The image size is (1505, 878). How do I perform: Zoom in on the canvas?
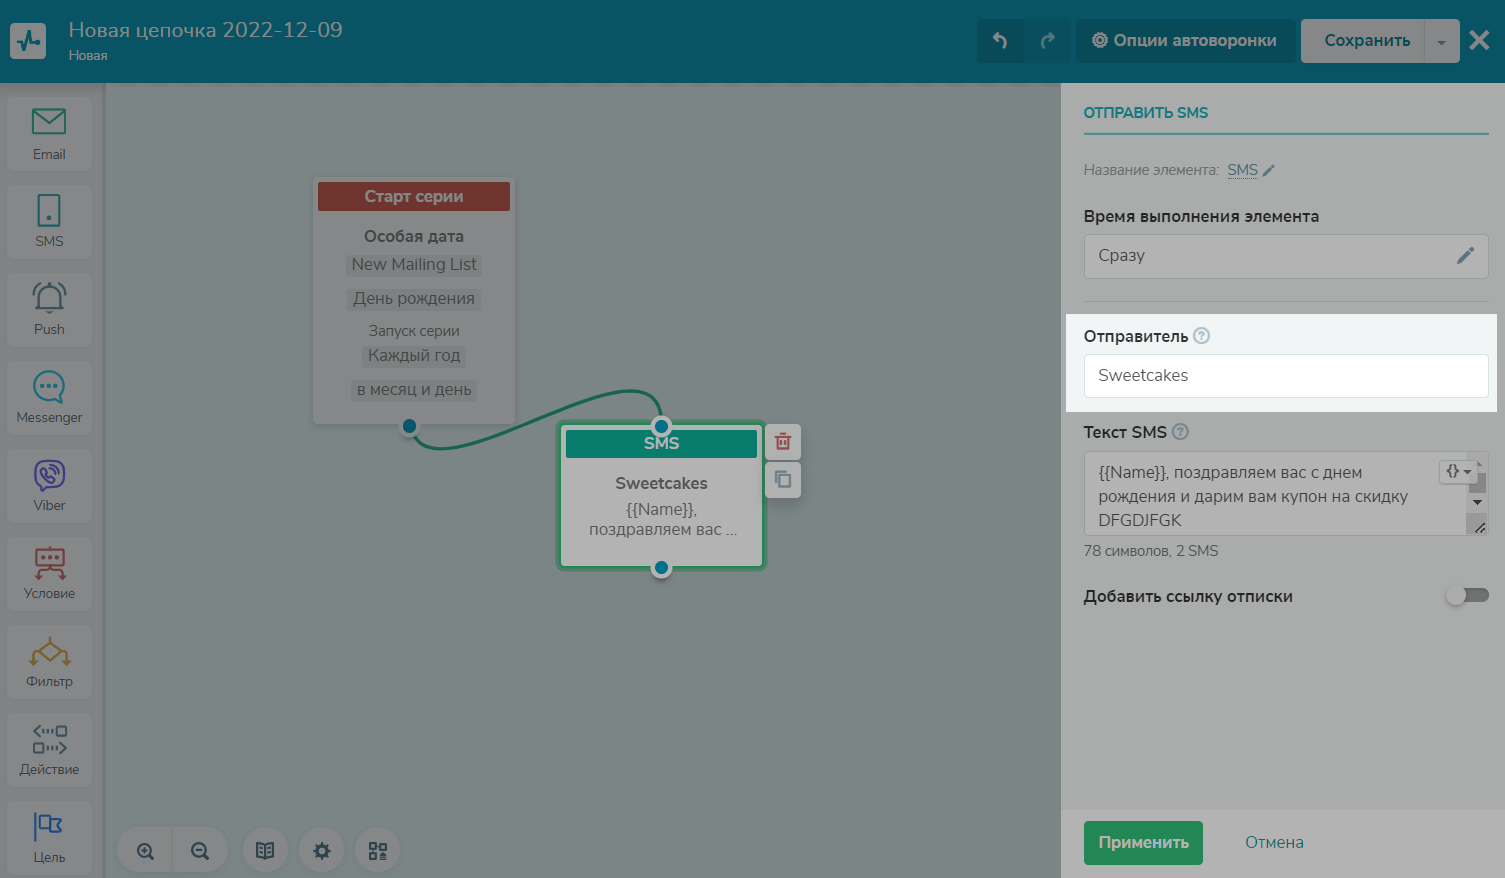click(x=145, y=851)
